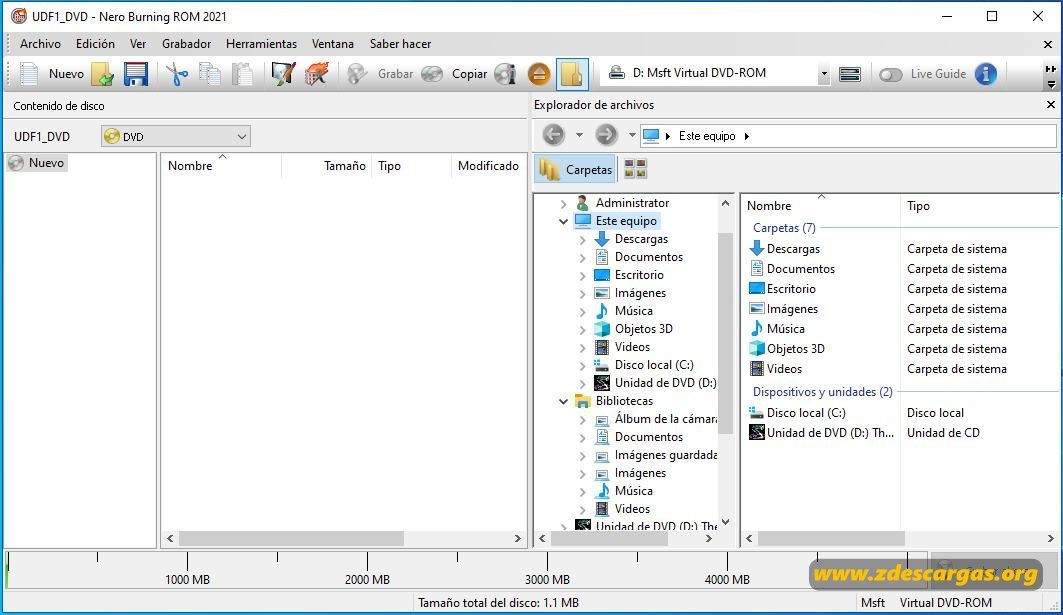Viewport: 1063px width, 615px height.
Task: Eject the disc with the orange eject icon
Action: (539, 74)
